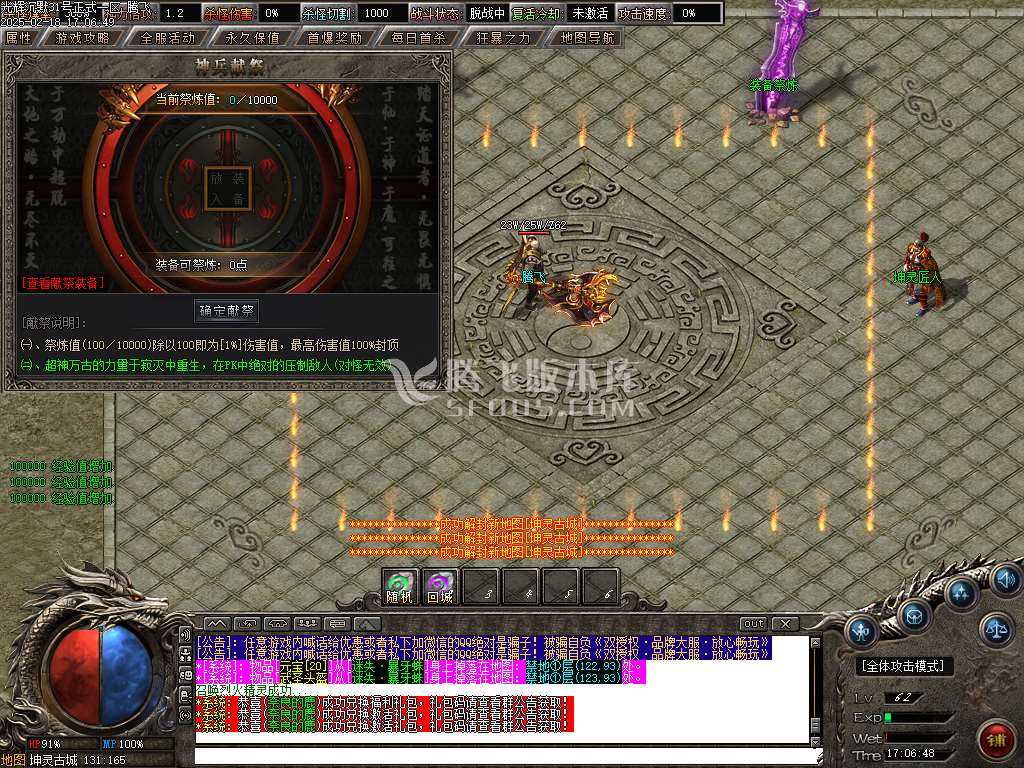Open the trade scales orb button
Screen dimensions: 1024x768
[x=995, y=630]
